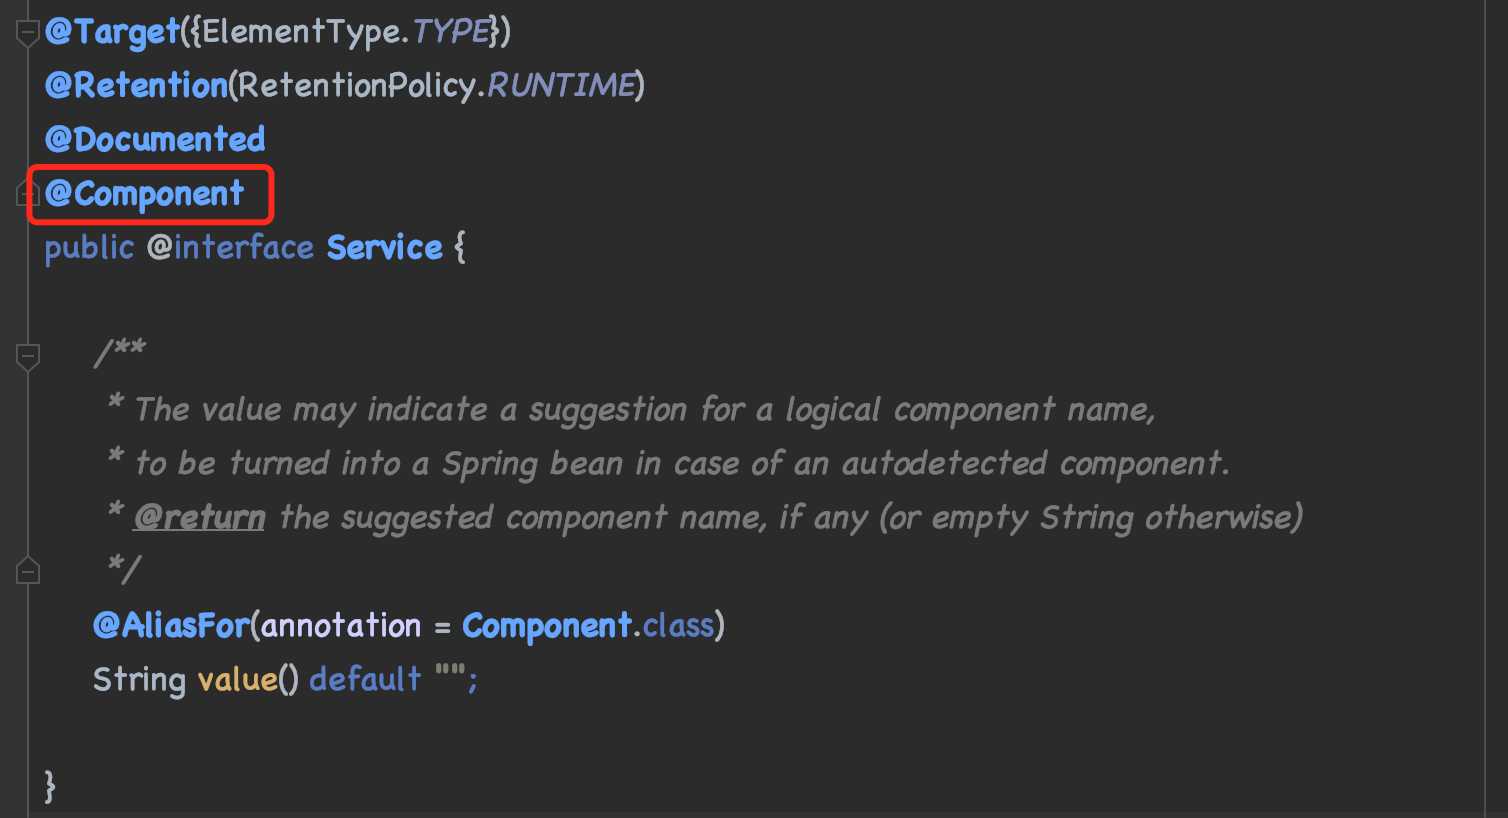Place cursor on value() method name

pyautogui.click(x=238, y=680)
